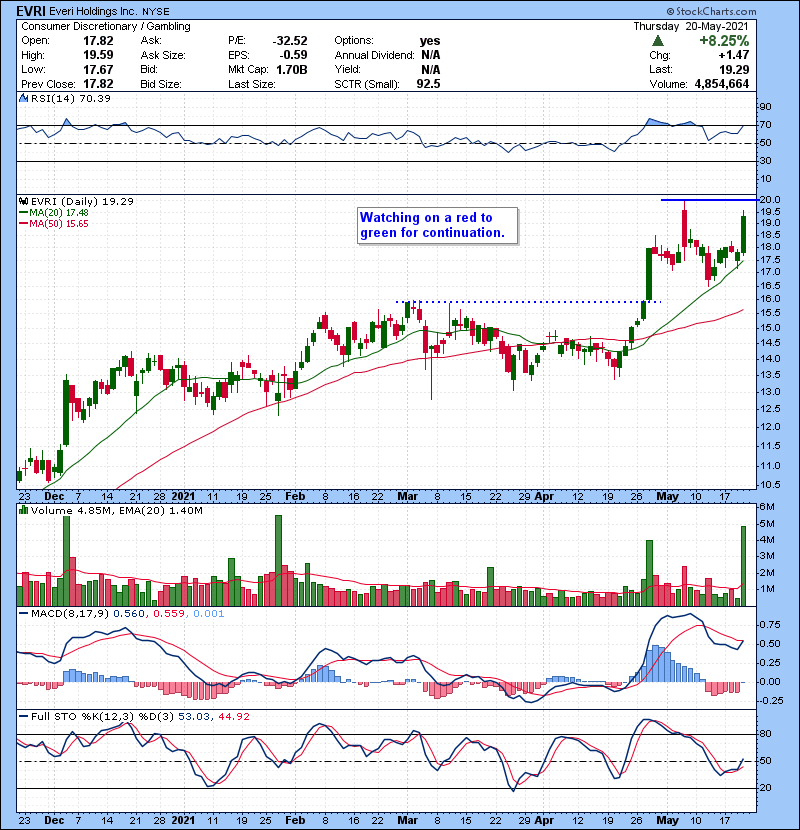Click the 'Annual Dividend:' N/A value
The height and width of the screenshot is (830, 800).
(430, 55)
